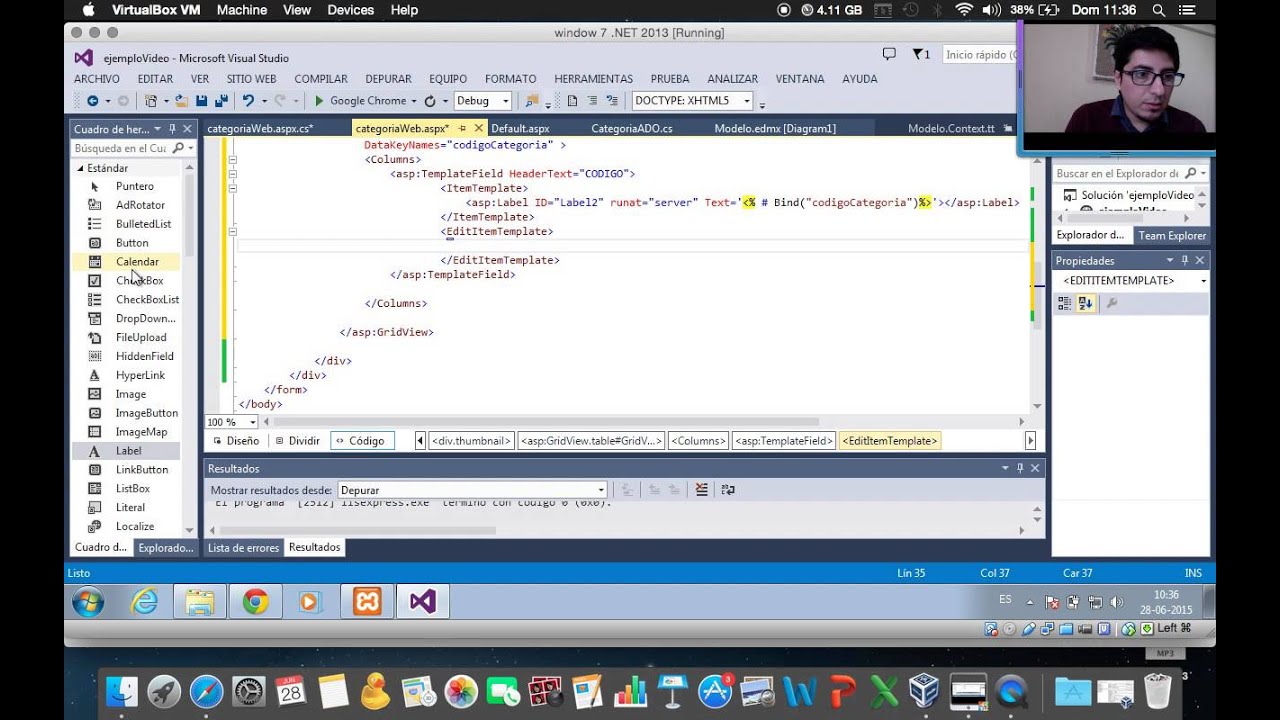
Task: Pin the Cuadro de herramientas panel
Action: pos(172,129)
